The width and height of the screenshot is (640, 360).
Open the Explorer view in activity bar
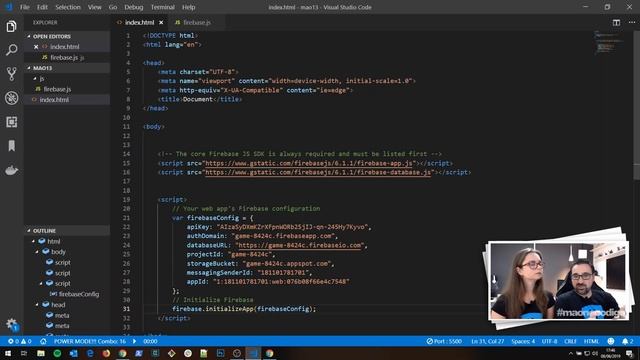pyautogui.click(x=11, y=27)
